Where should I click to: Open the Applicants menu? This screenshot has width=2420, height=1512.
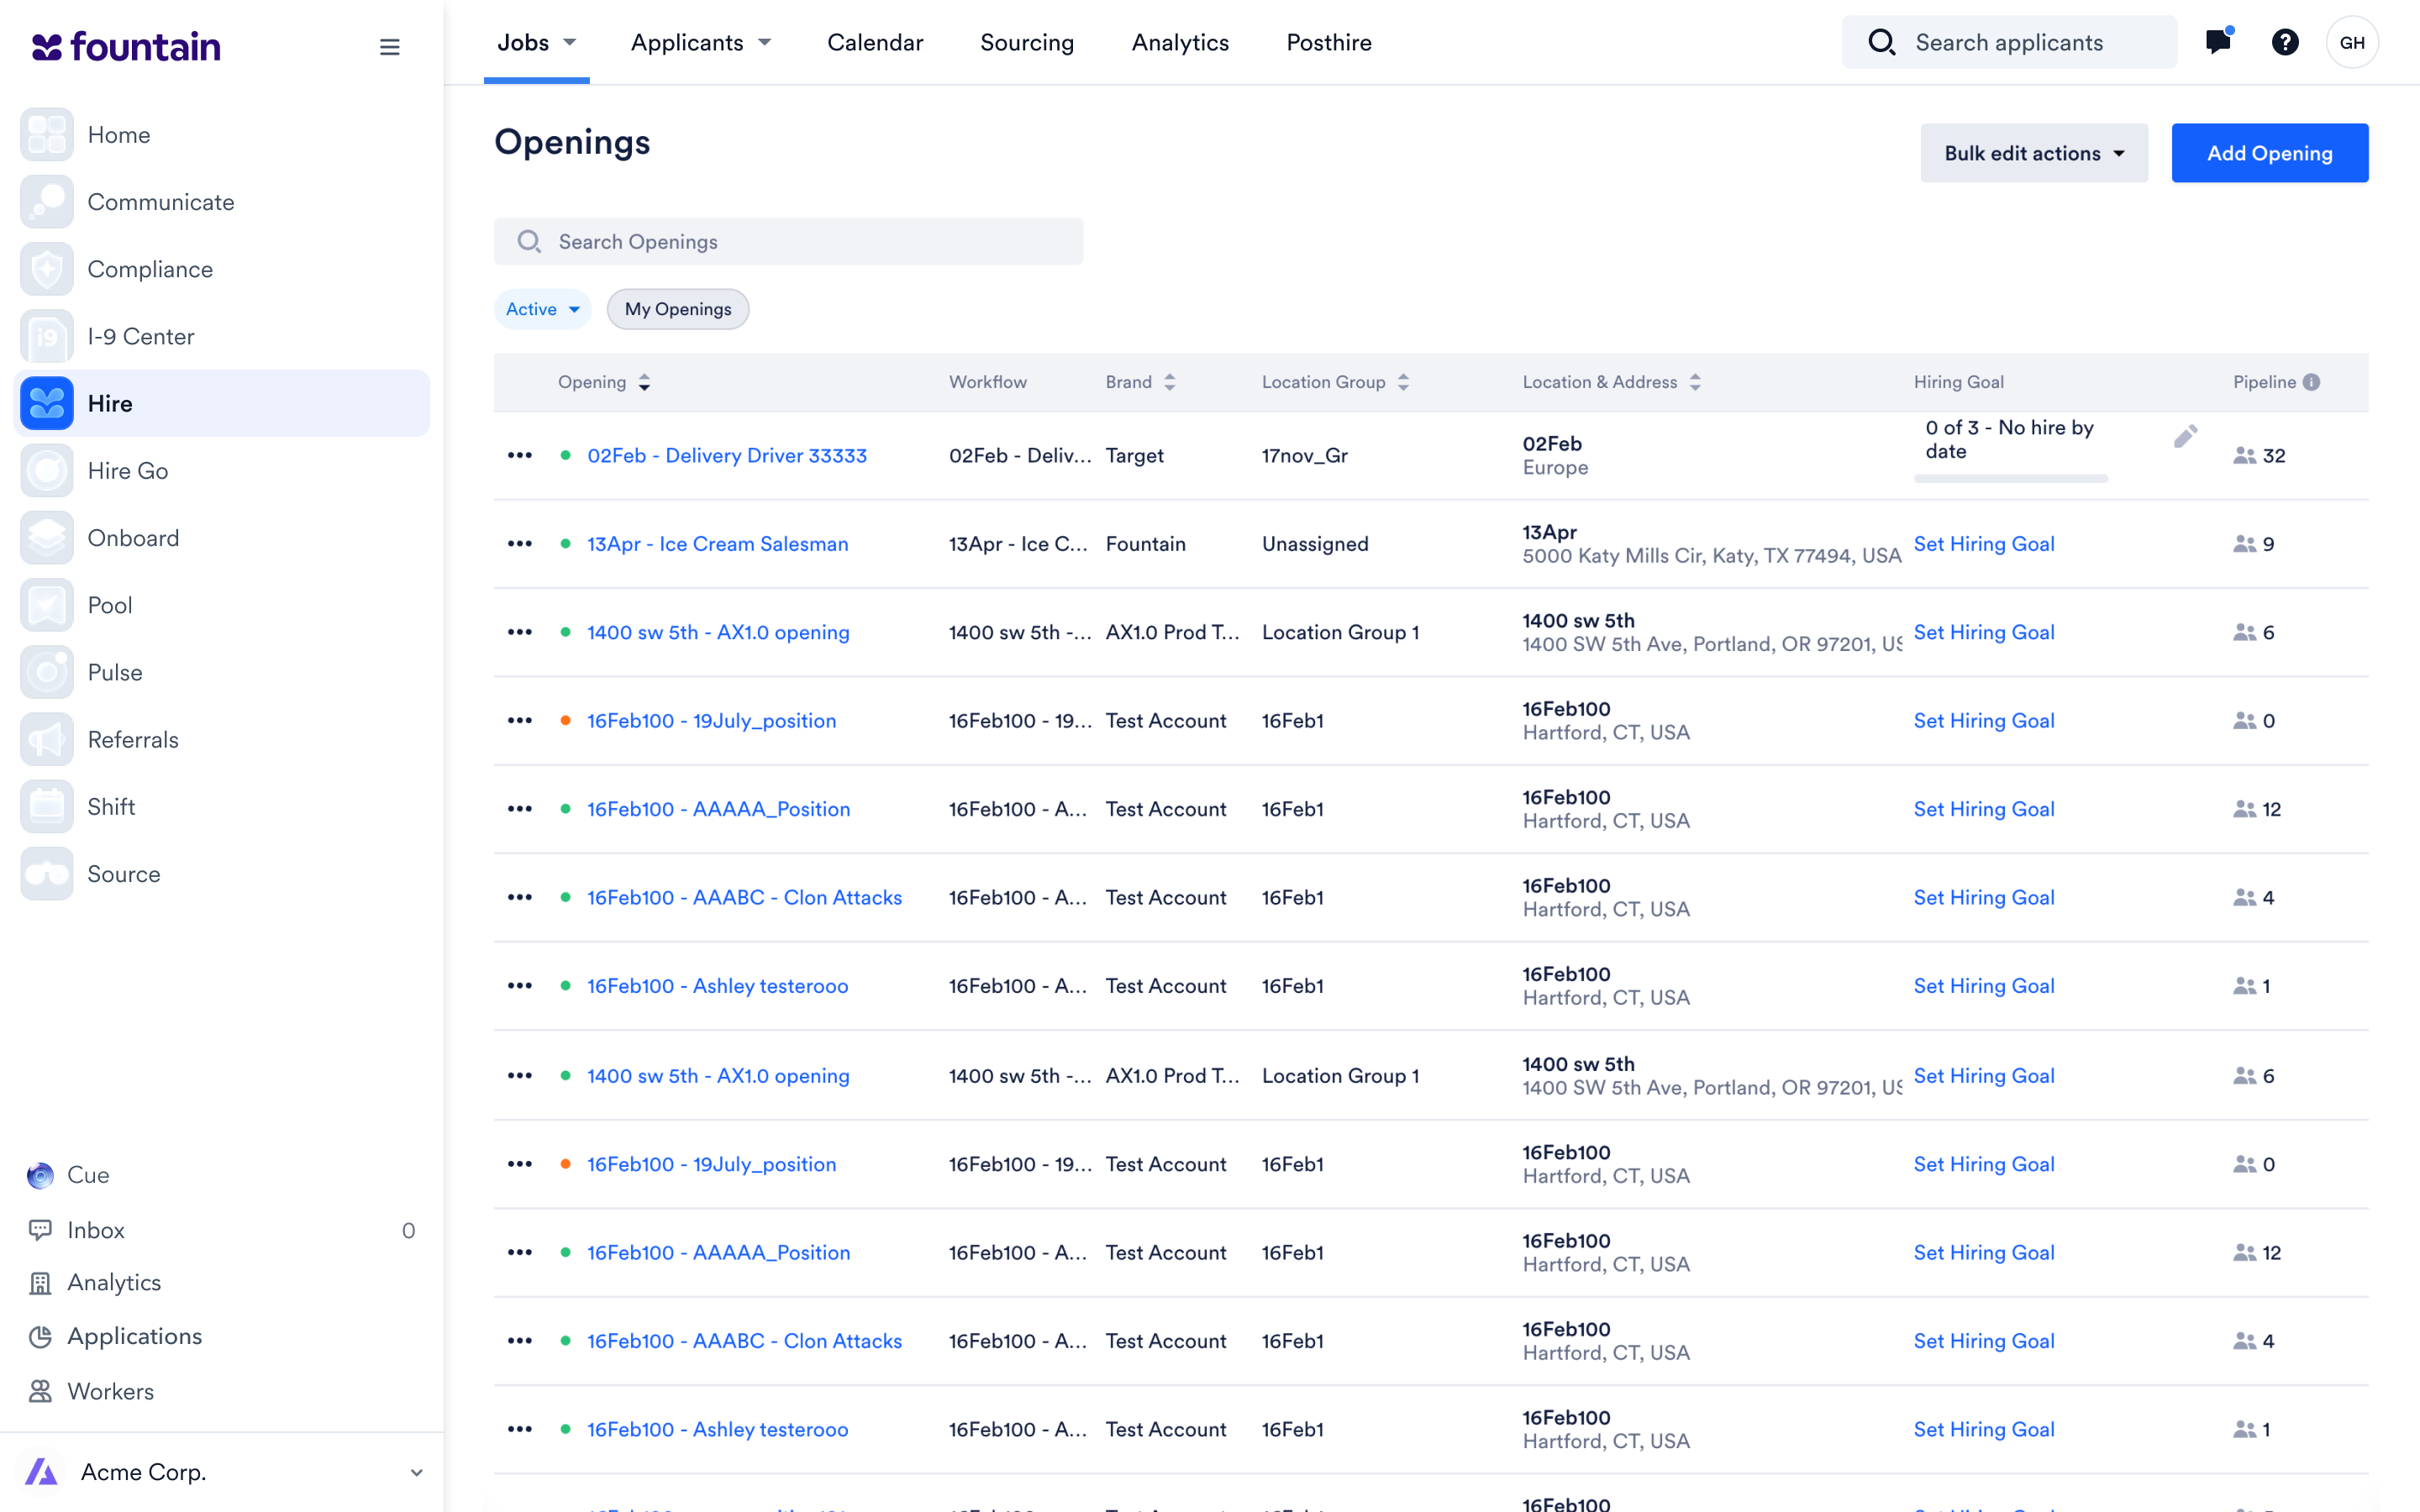click(x=700, y=42)
